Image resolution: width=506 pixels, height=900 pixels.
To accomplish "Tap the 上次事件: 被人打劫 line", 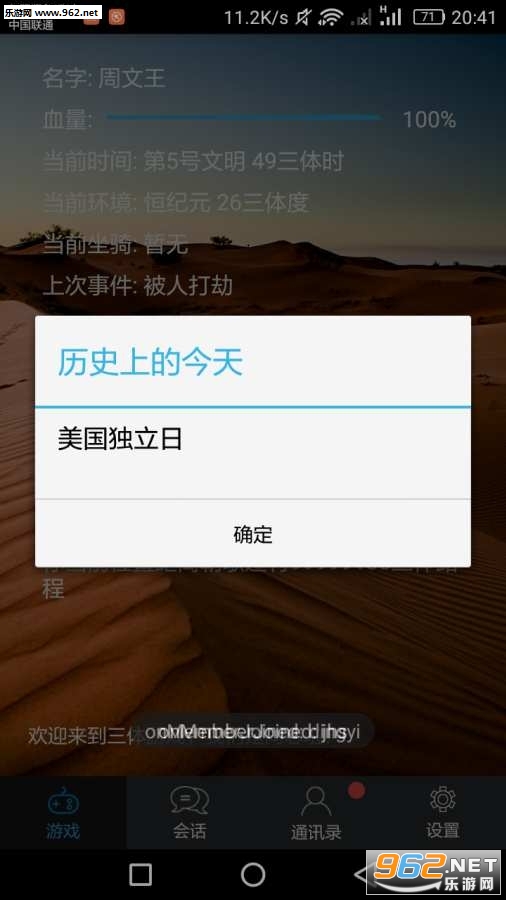I will click(138, 285).
